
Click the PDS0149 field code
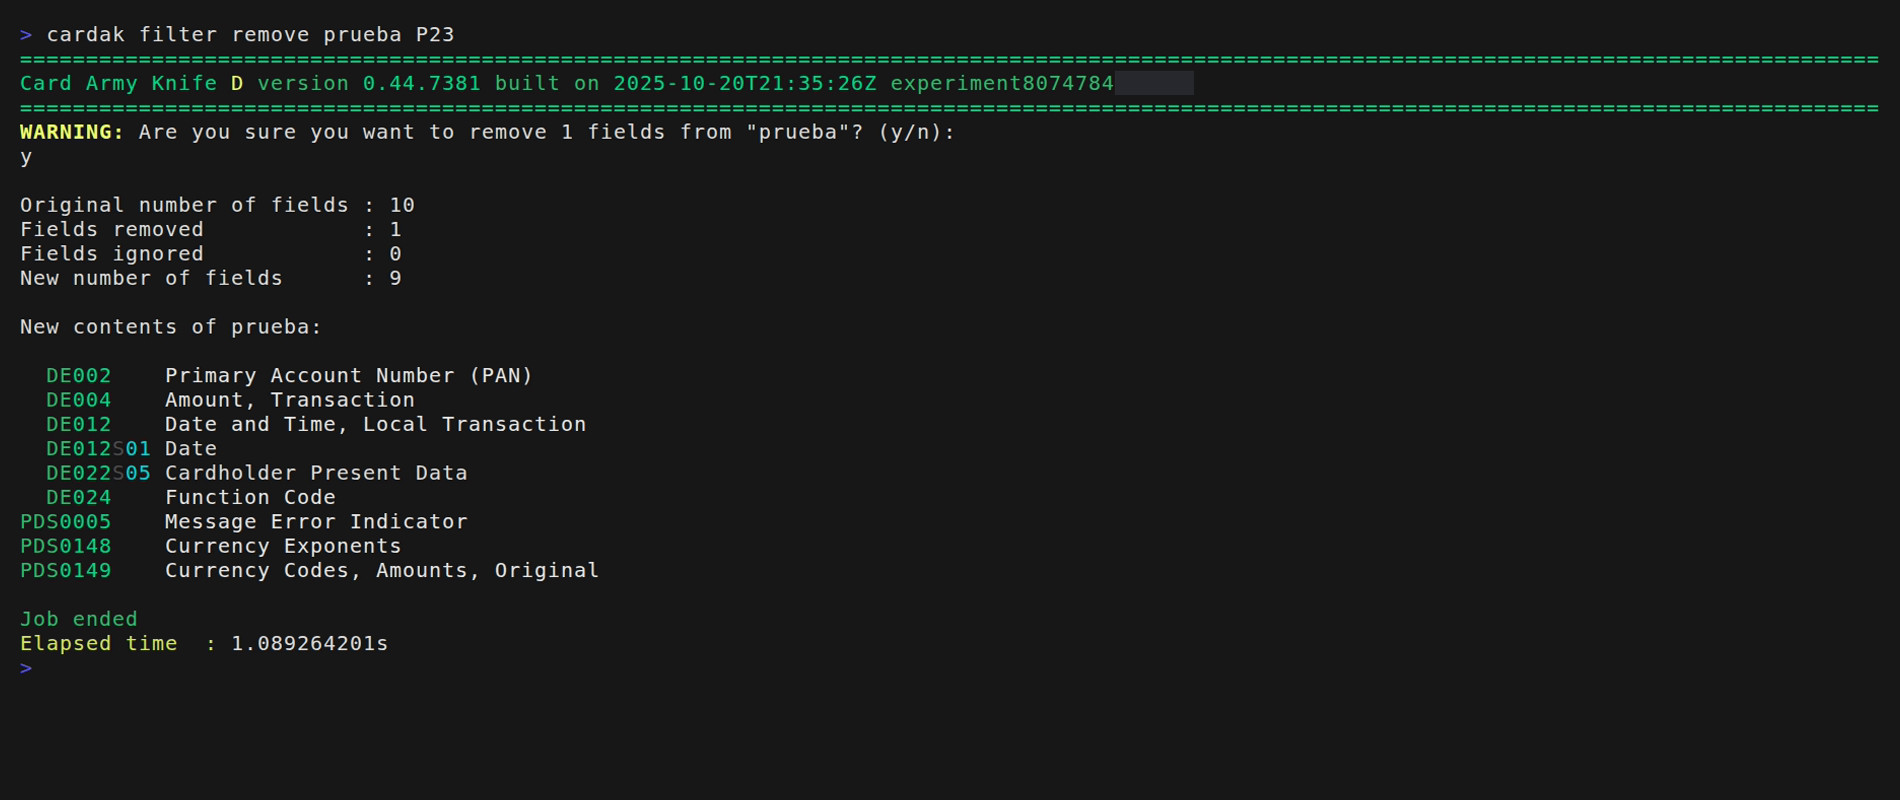click(x=66, y=571)
